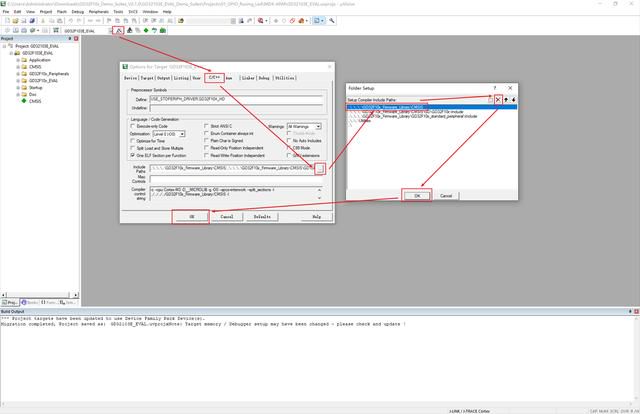
Task: Open Options for Target wand icon
Action: (x=118, y=30)
